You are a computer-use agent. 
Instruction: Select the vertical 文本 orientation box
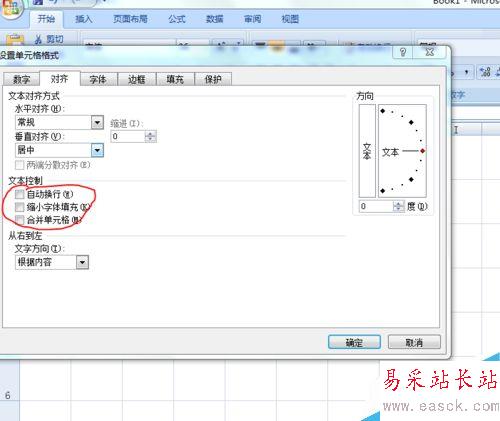(x=367, y=151)
